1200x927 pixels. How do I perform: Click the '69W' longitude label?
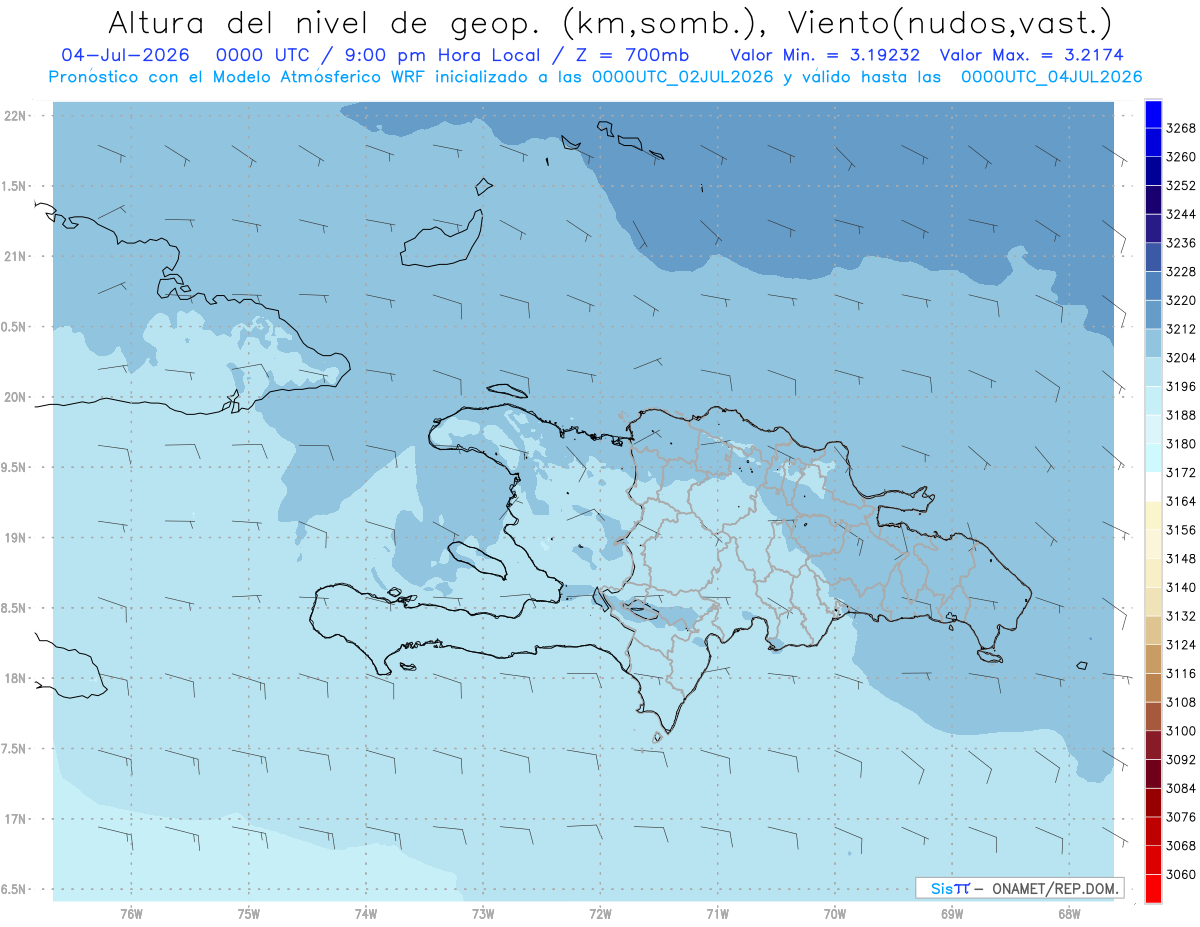[x=952, y=912]
